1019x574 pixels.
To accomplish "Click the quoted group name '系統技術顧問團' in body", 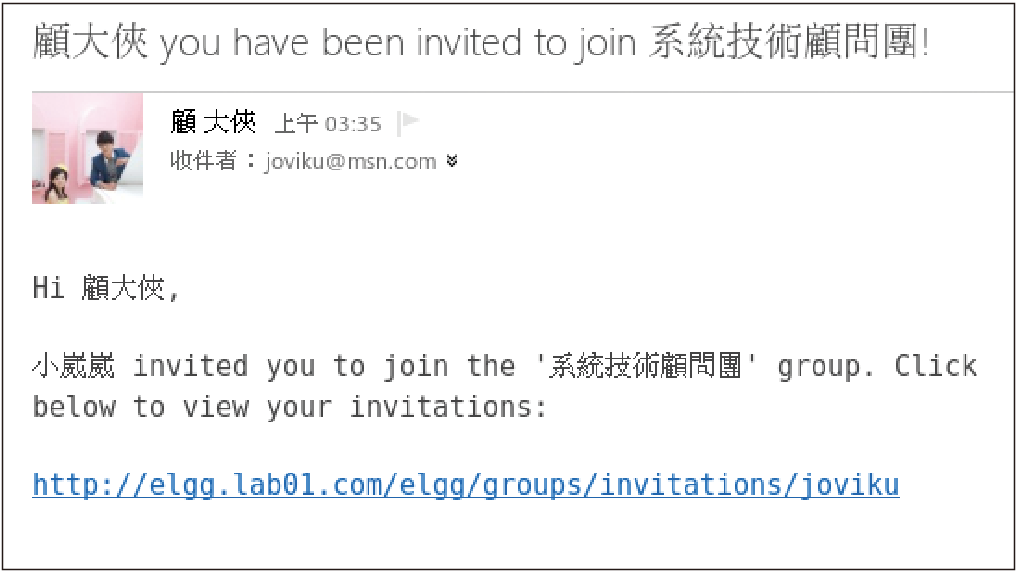I will tap(645, 366).
